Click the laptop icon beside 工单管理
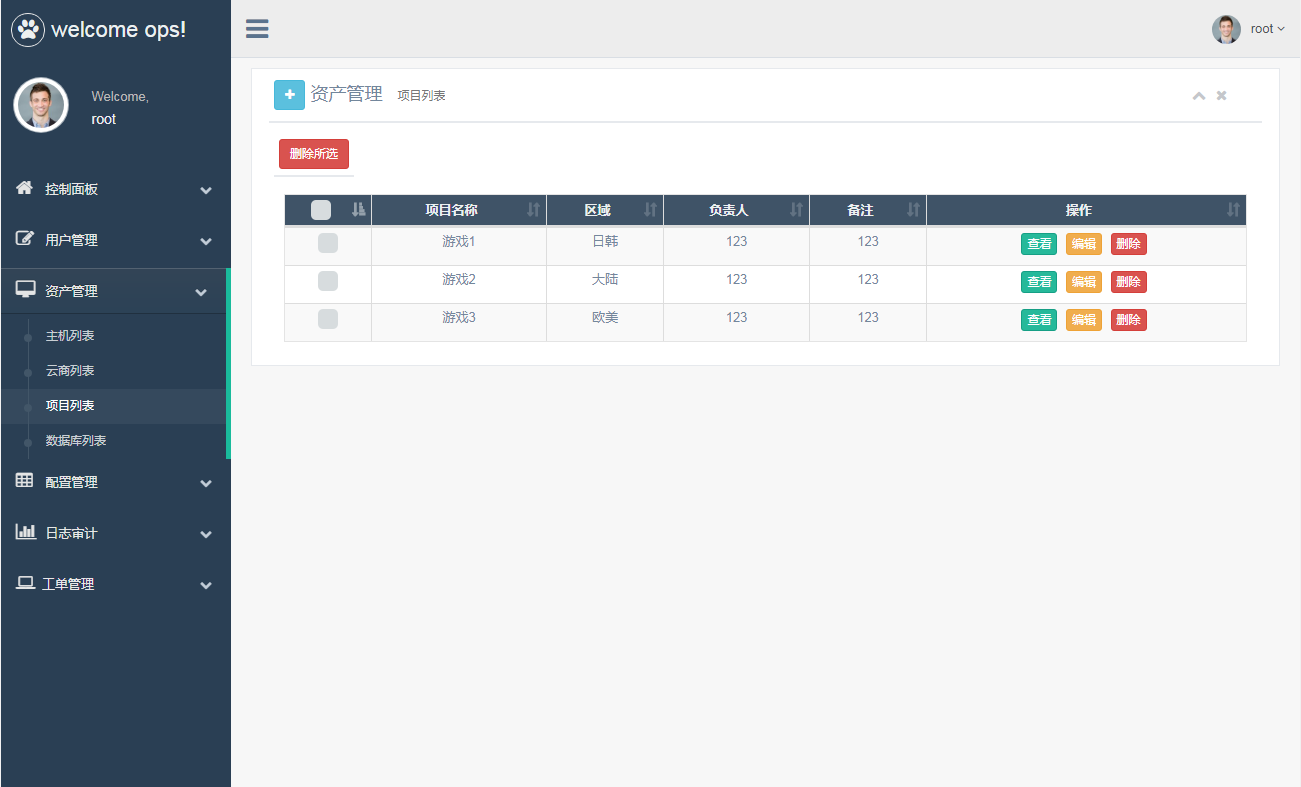The height and width of the screenshot is (787, 1301). tap(25, 583)
